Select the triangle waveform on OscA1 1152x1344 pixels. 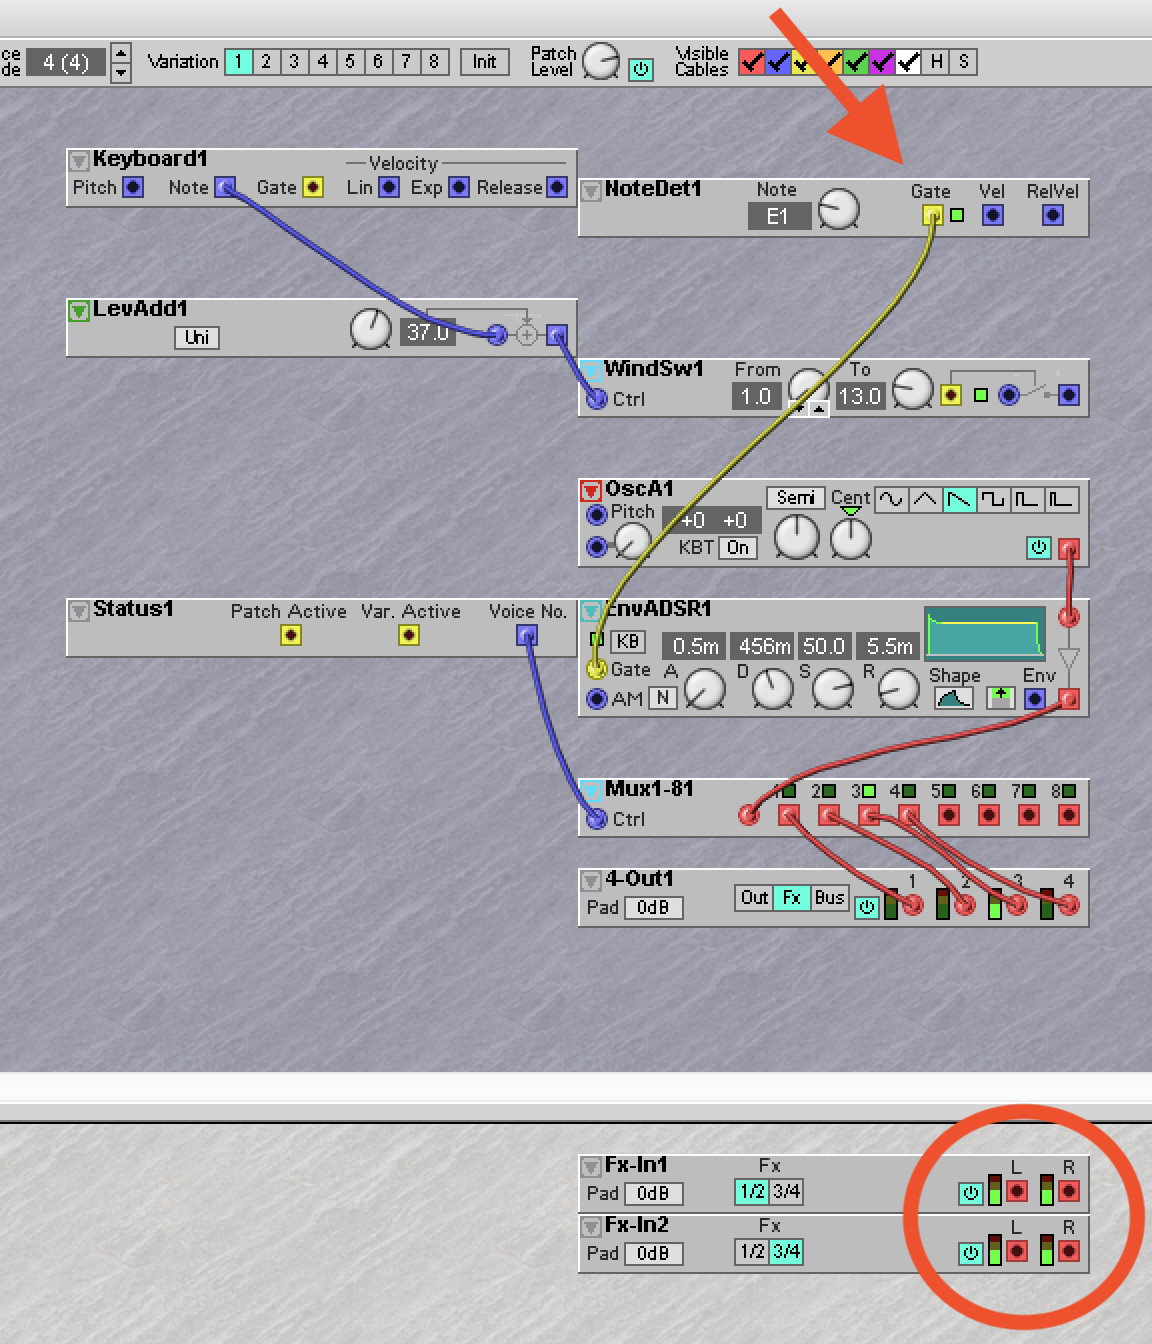click(x=925, y=499)
